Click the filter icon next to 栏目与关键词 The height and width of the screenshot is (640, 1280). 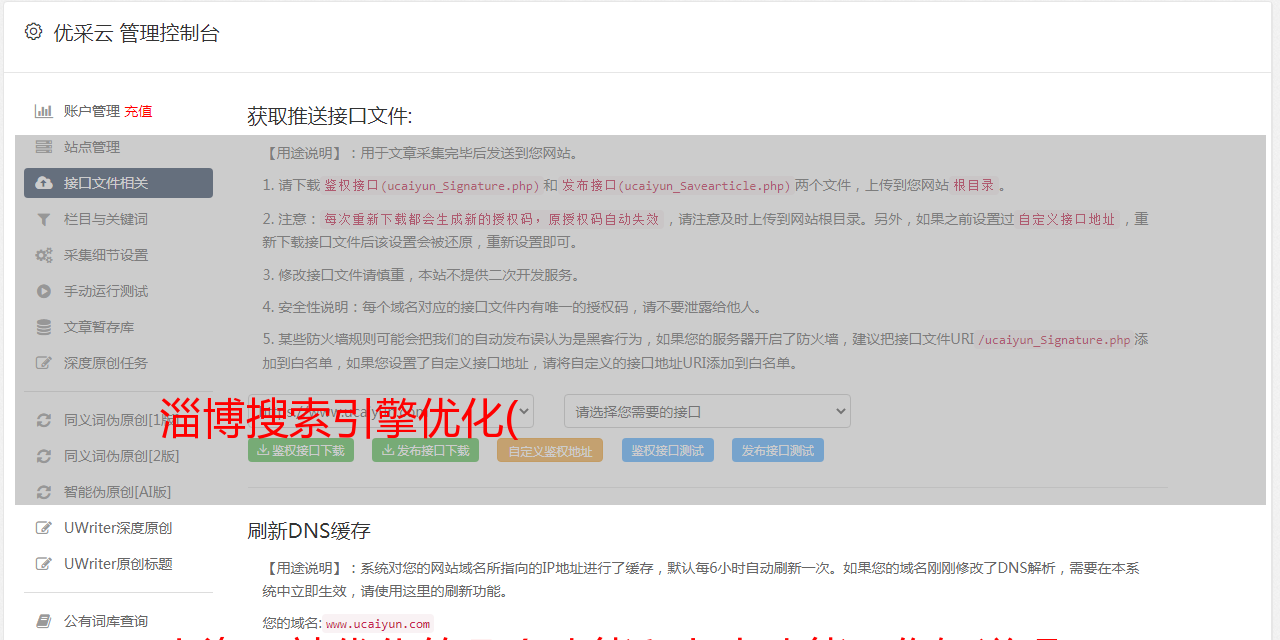click(x=44, y=219)
